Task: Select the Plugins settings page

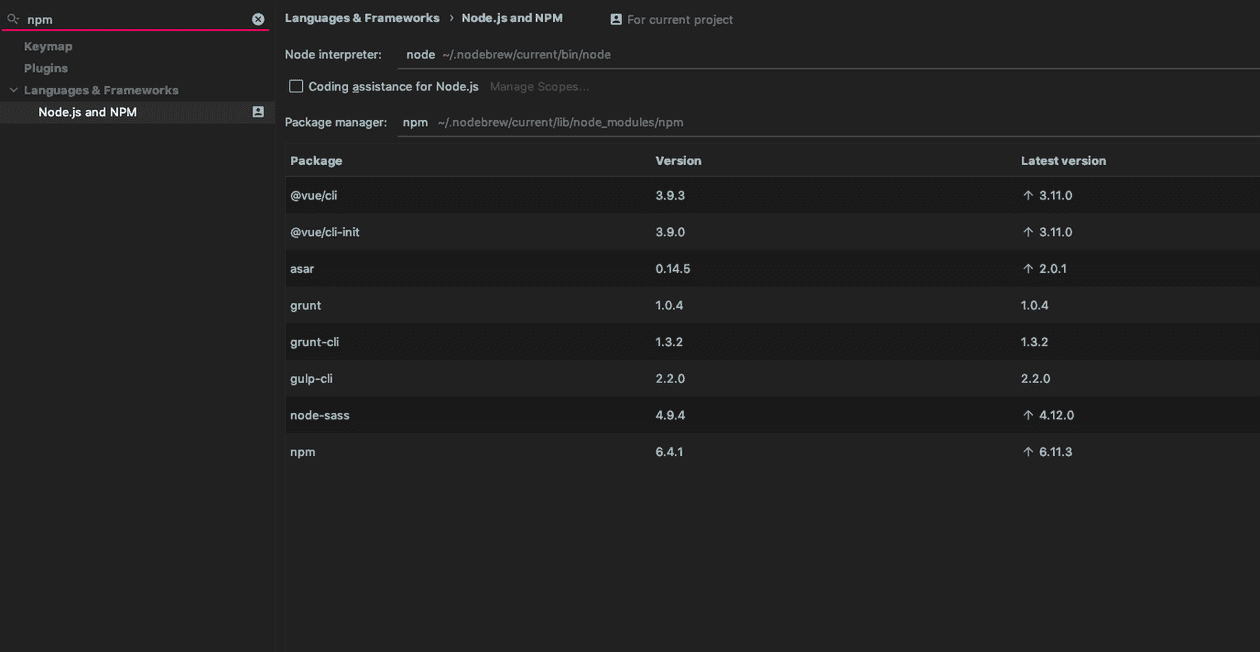Action: (x=45, y=68)
